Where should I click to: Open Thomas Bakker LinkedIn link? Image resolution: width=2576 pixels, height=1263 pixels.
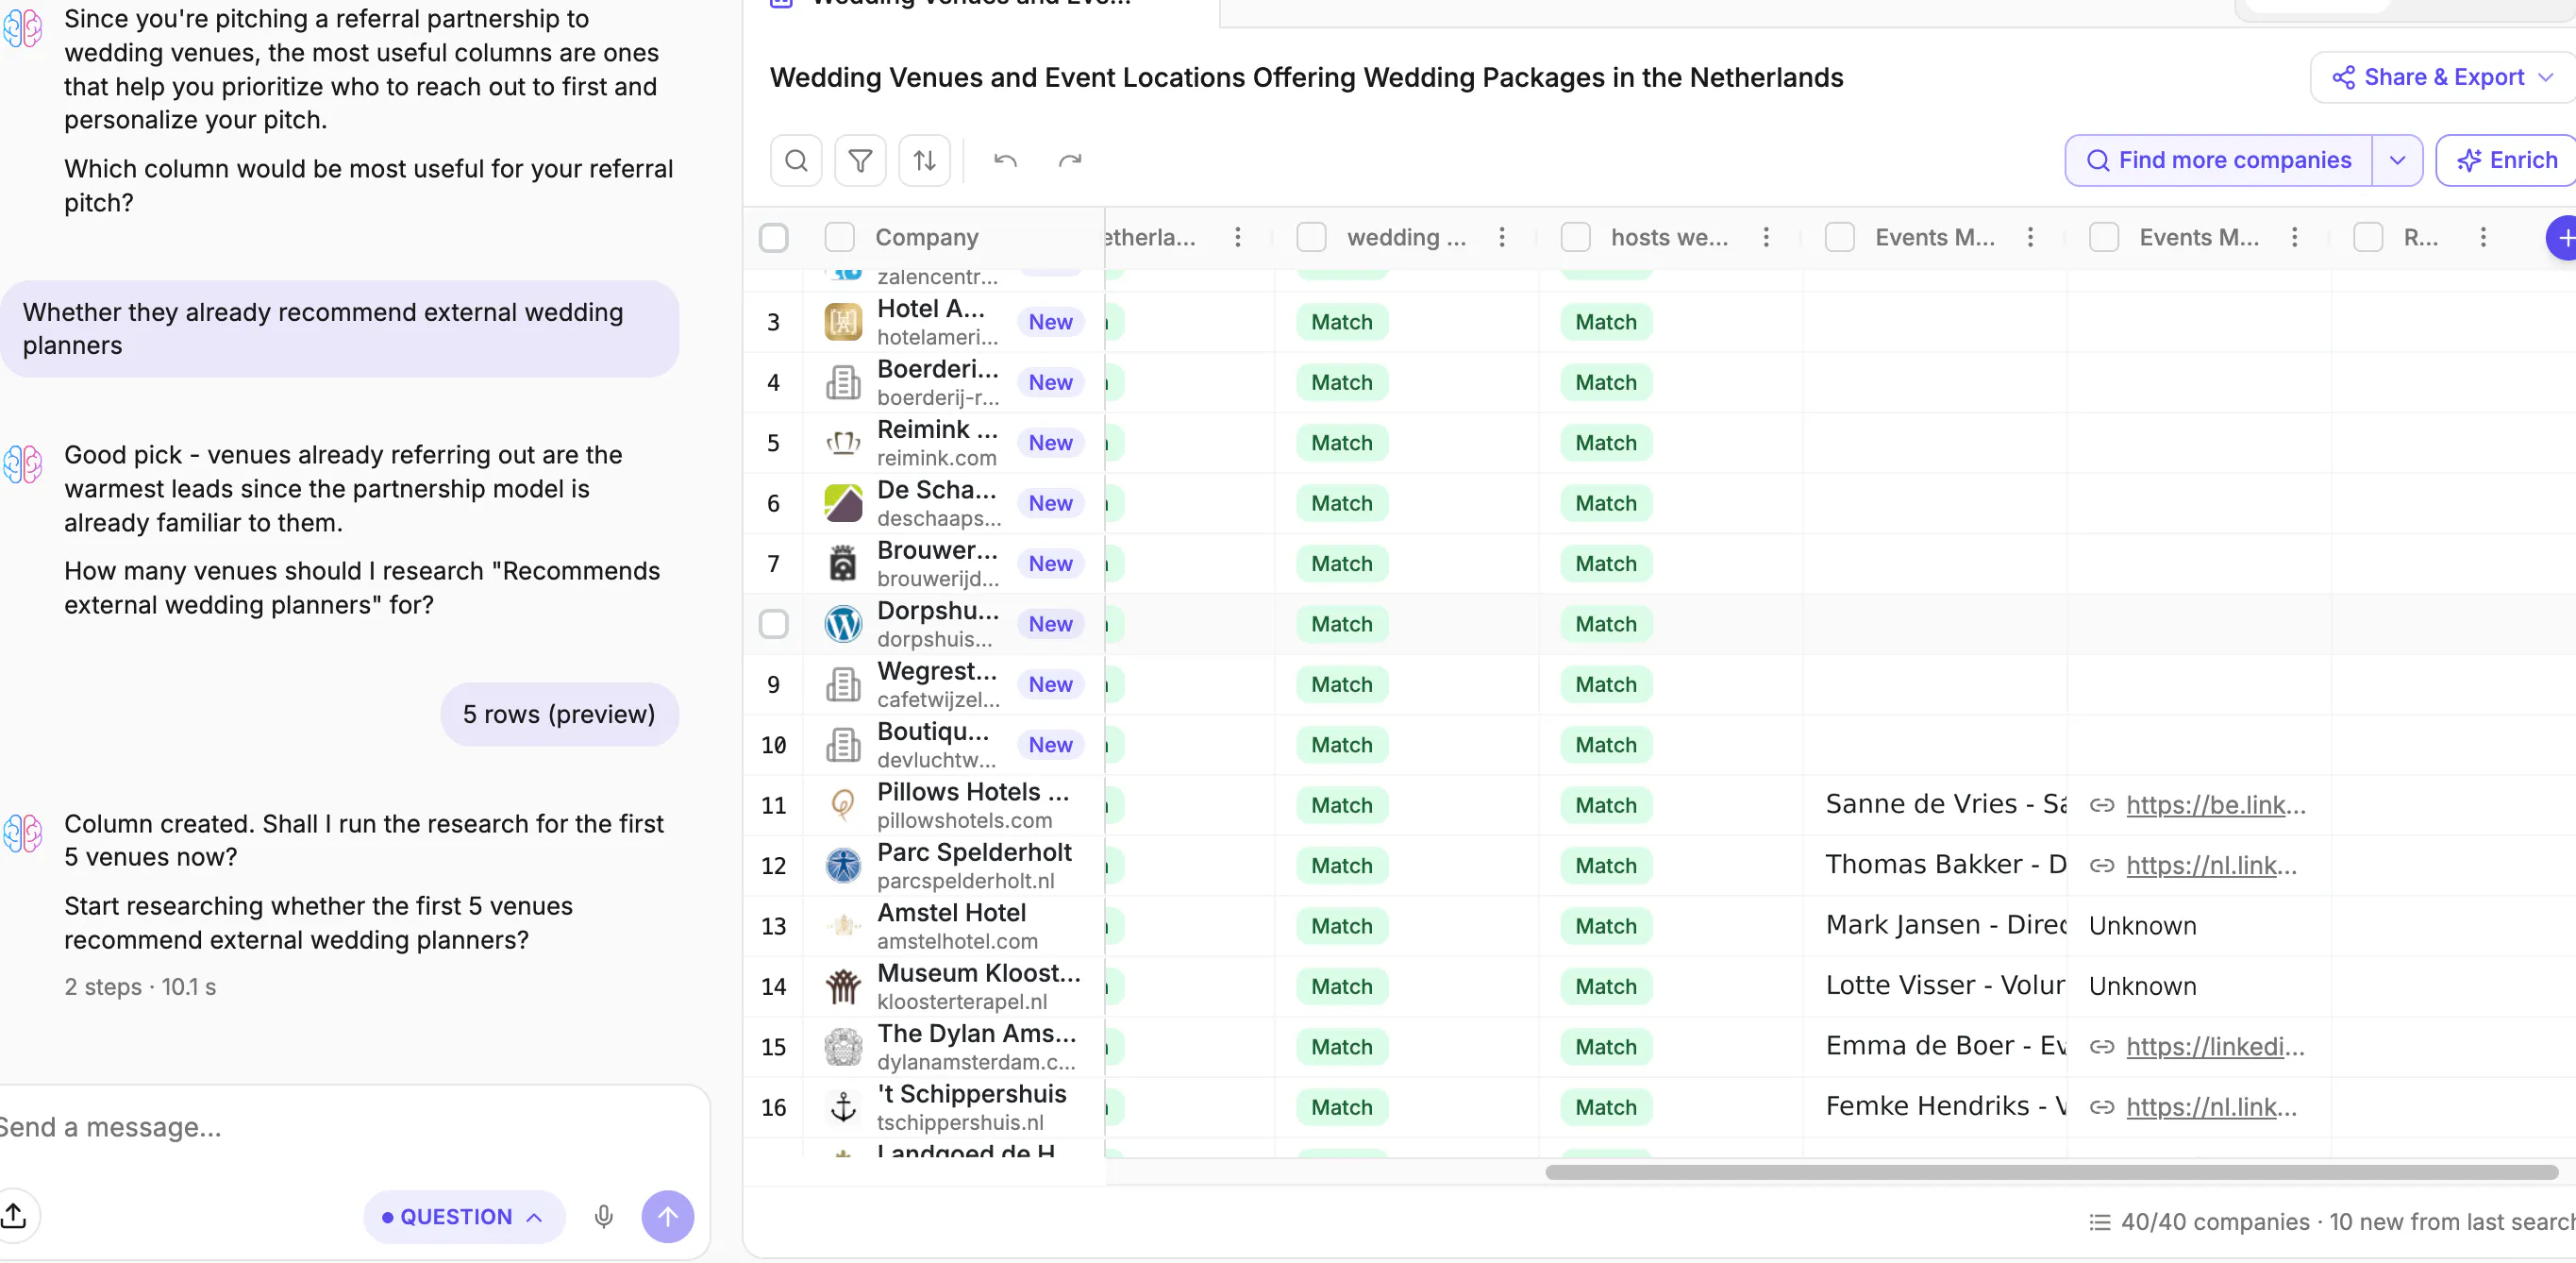coord(2211,865)
